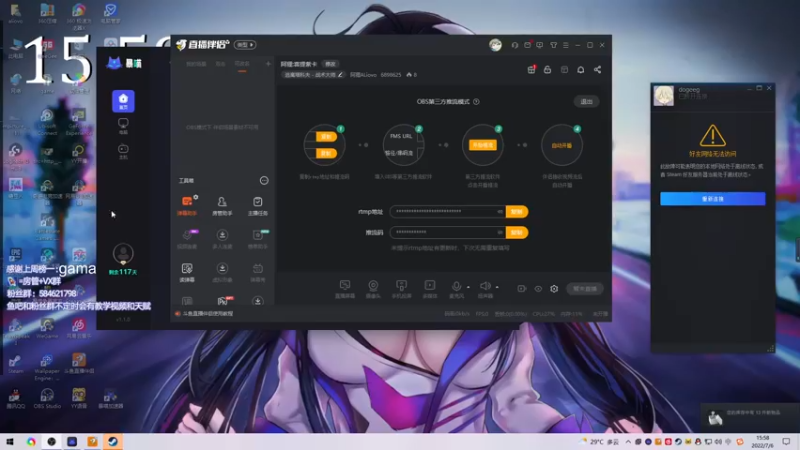Viewport: 800px width, 450px height.
Task: Click the camera source icon in bottom bar
Action: pyautogui.click(x=373, y=289)
